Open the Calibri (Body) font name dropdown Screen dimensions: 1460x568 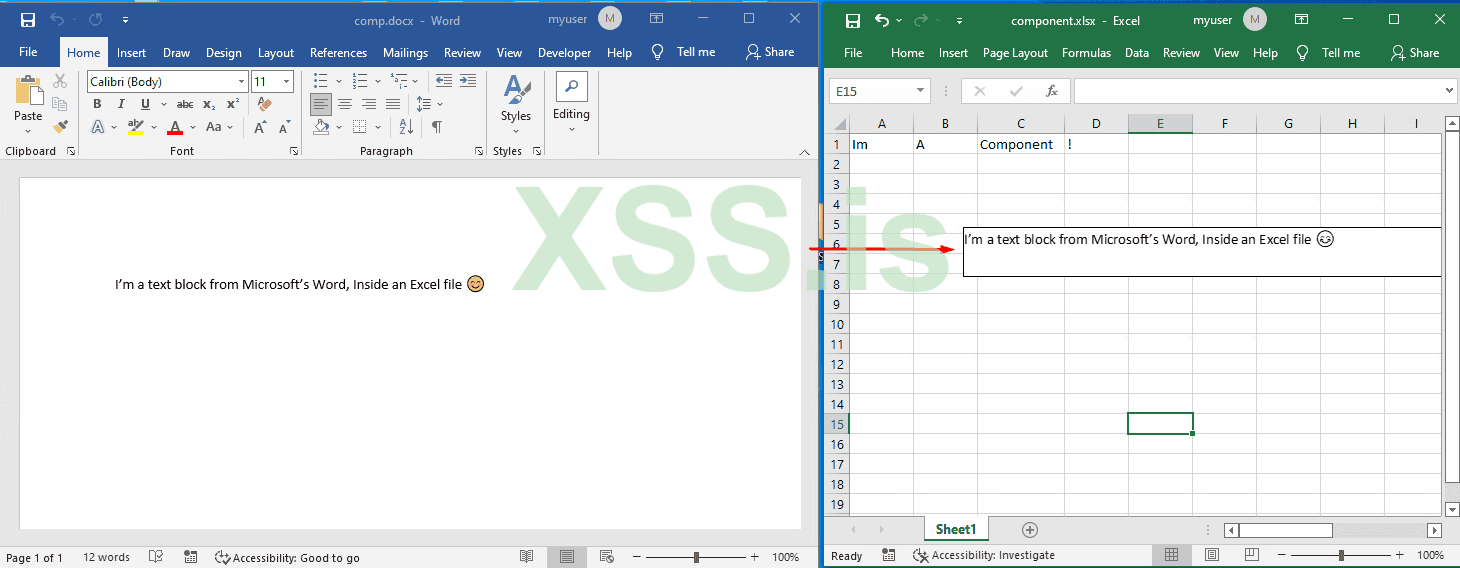(241, 82)
